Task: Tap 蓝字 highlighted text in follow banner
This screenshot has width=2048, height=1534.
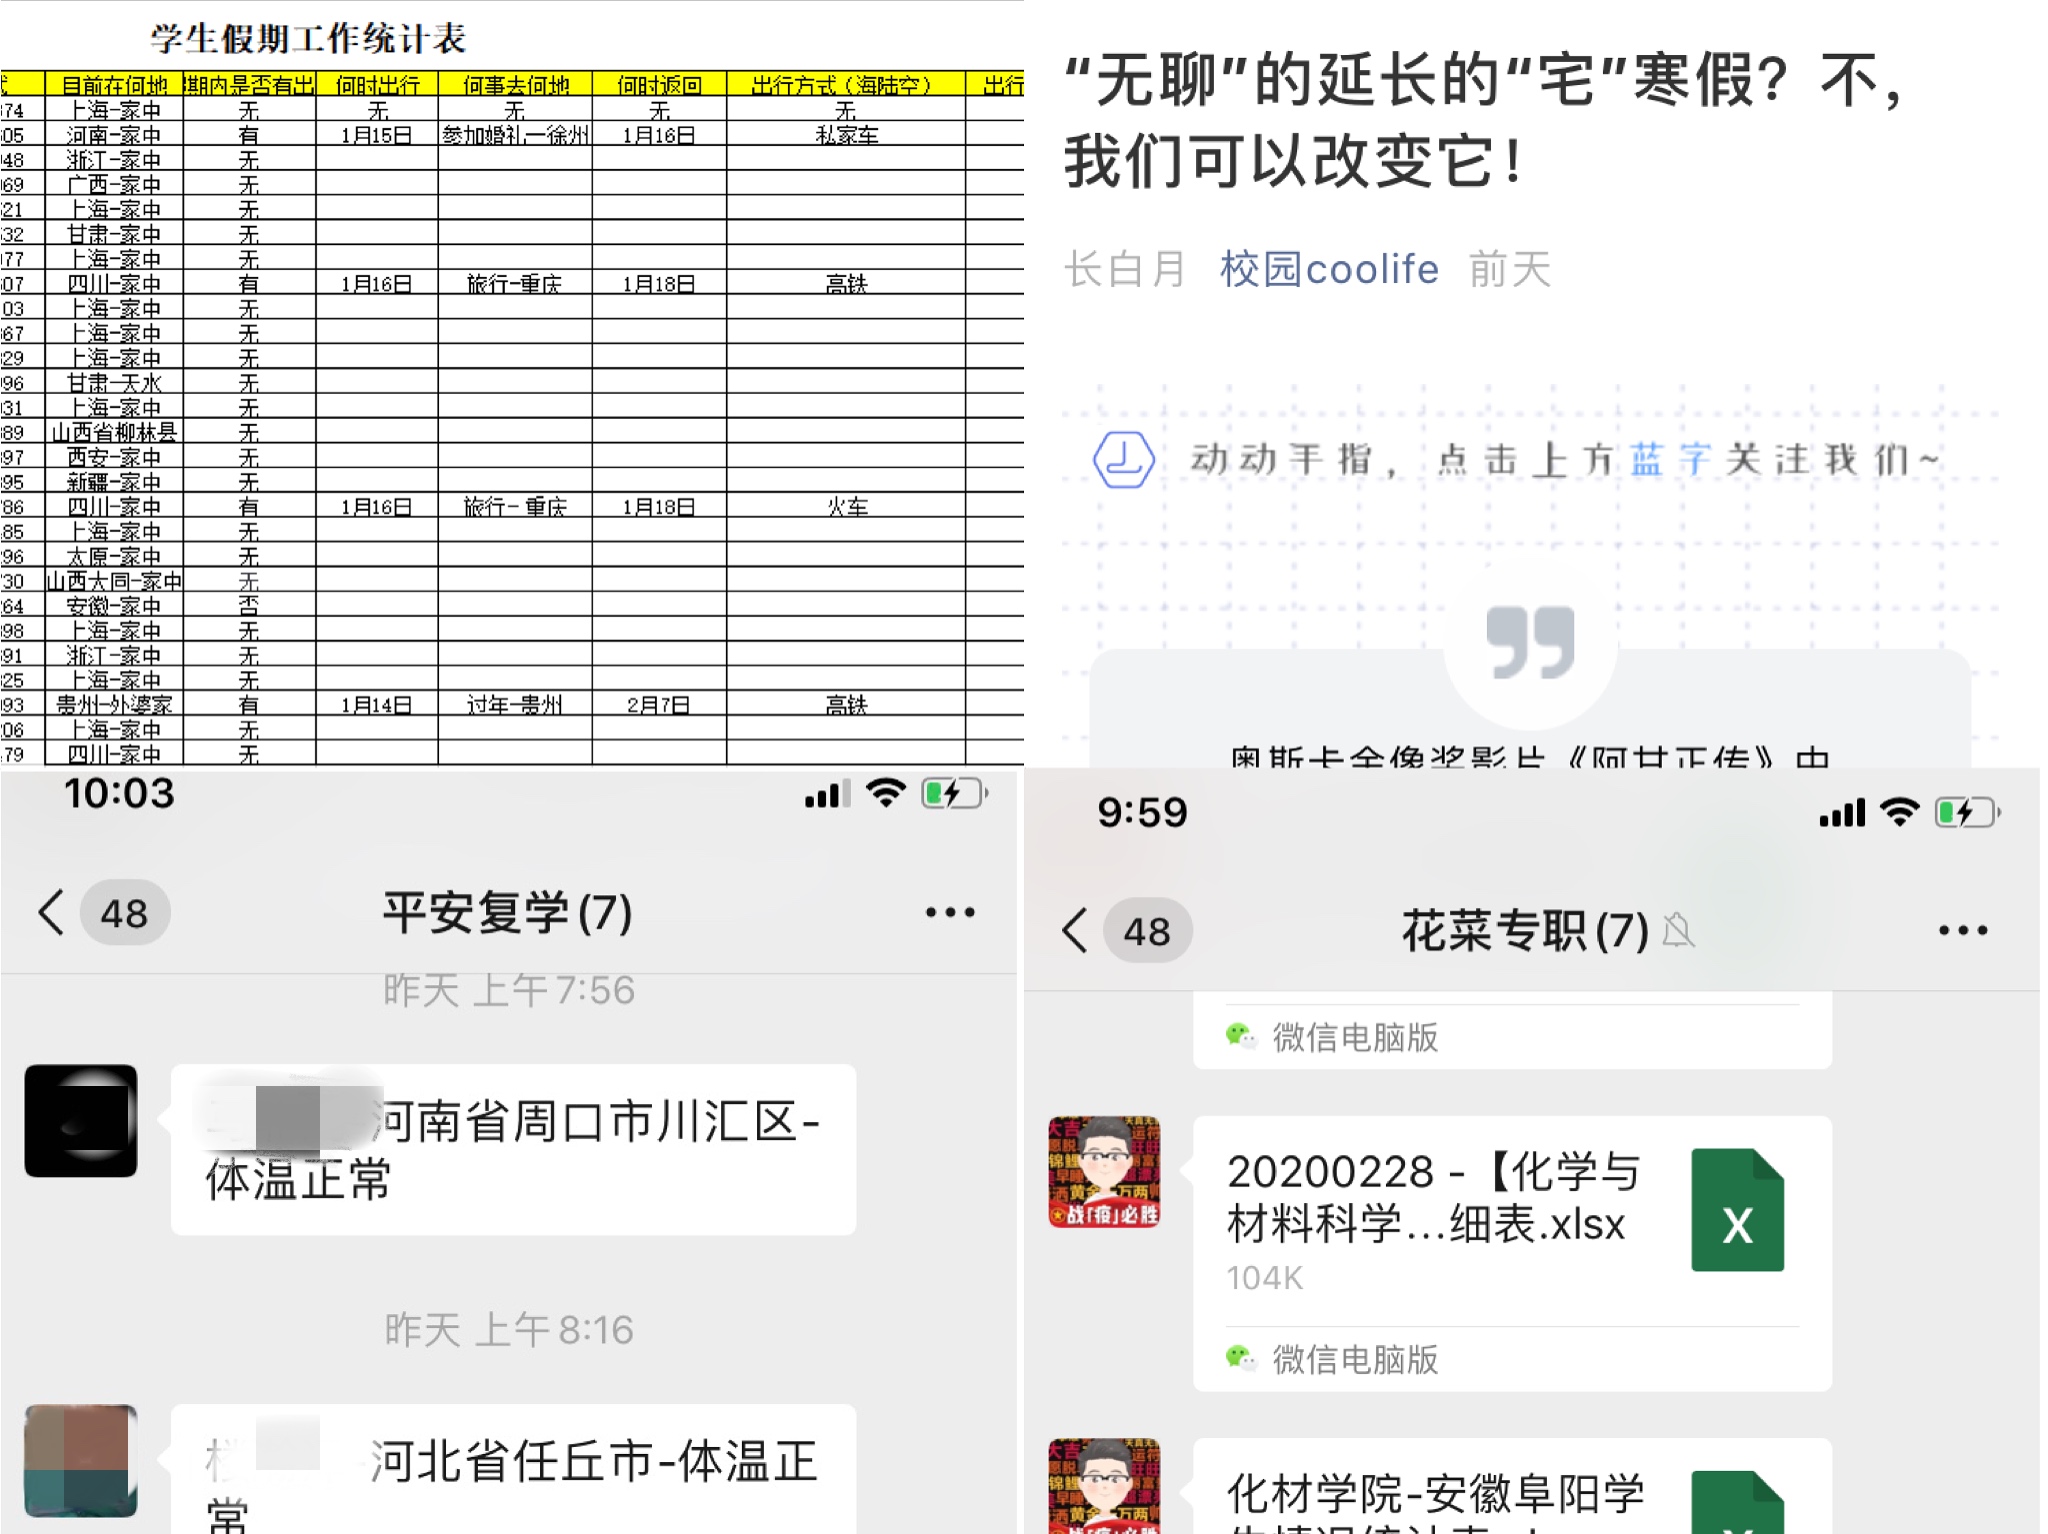Action: click(x=1671, y=460)
